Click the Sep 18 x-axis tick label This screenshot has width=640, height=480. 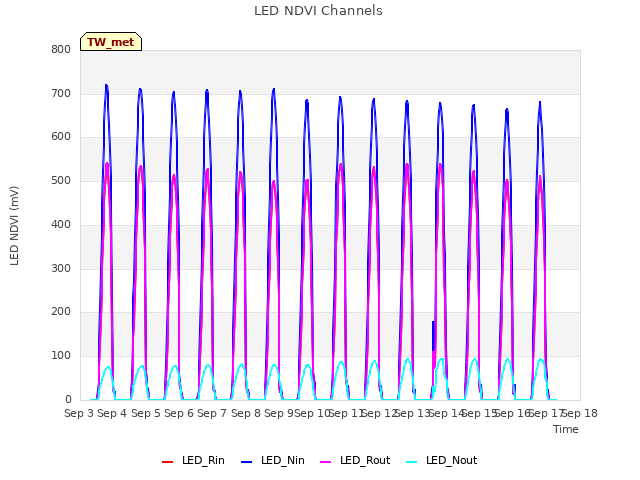[580, 413]
